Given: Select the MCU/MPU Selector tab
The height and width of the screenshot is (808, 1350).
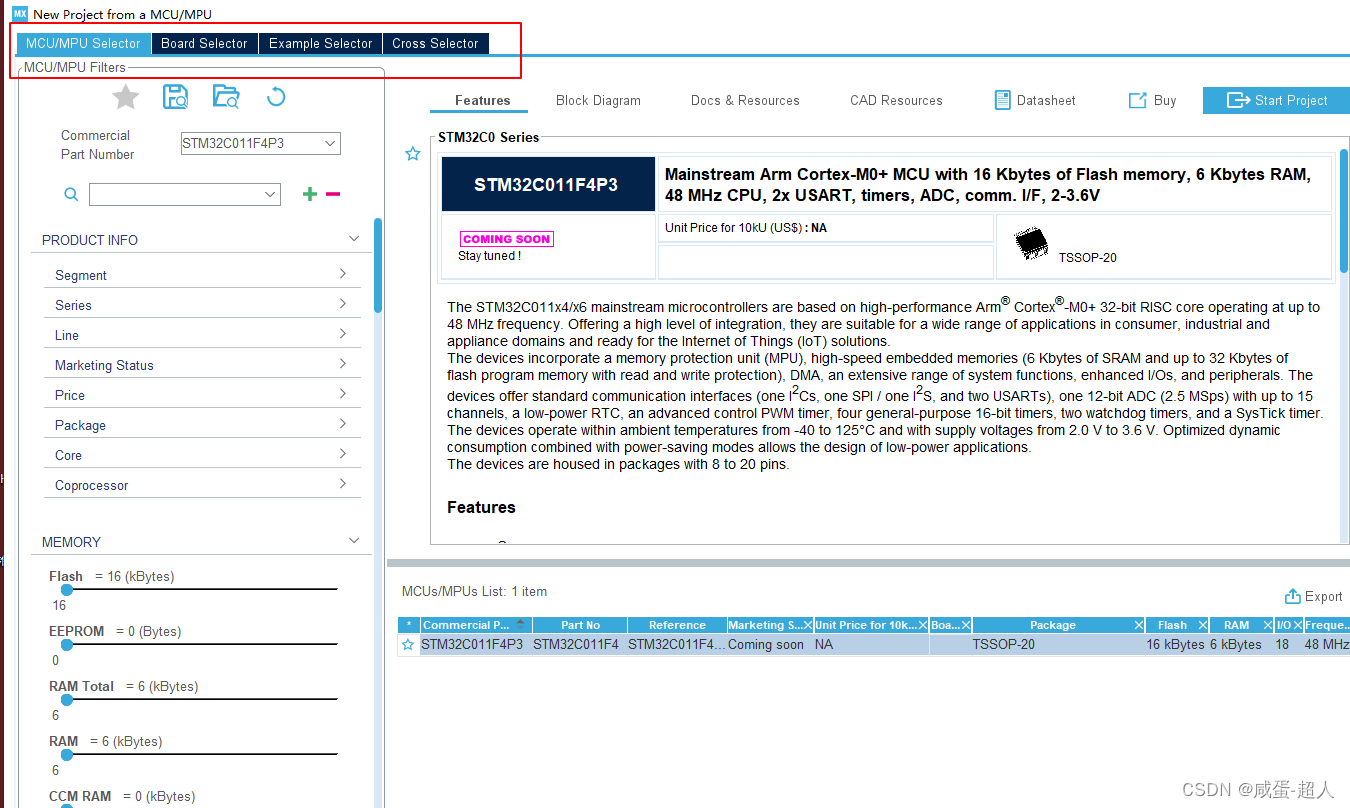Looking at the screenshot, I should (83, 43).
